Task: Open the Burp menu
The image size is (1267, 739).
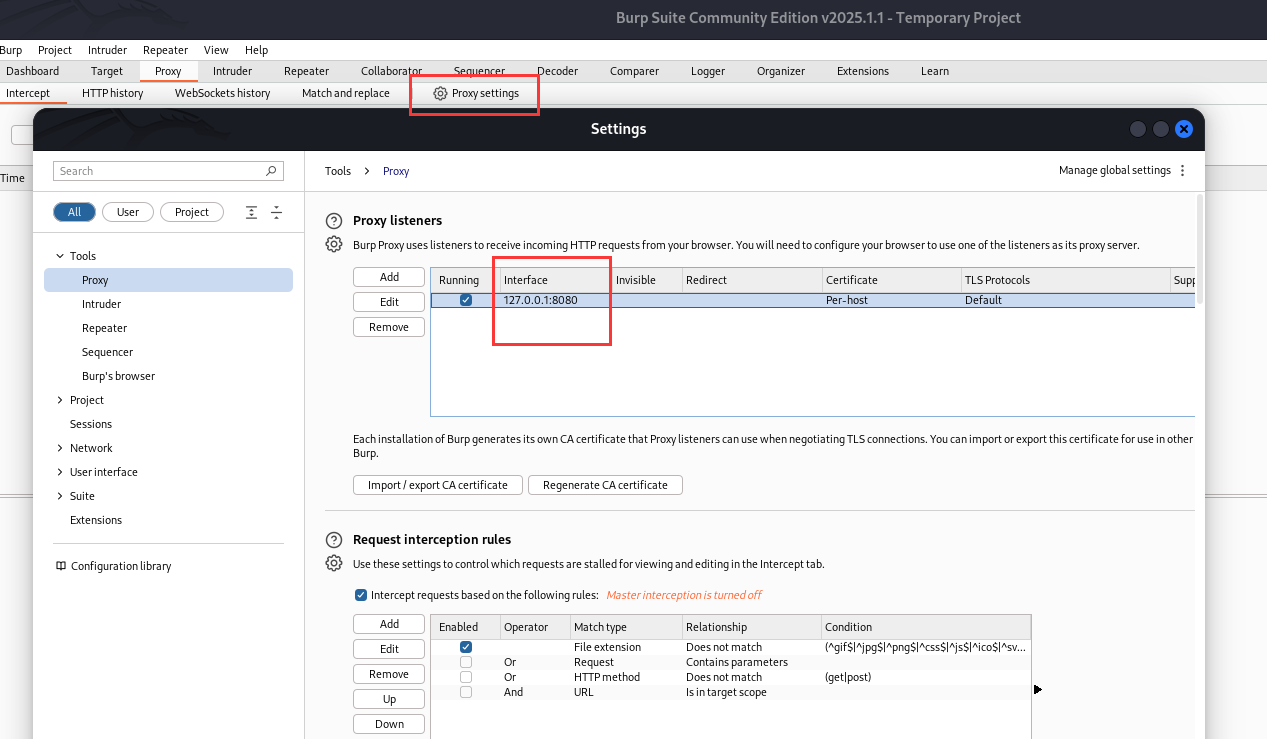Action: pos(11,50)
